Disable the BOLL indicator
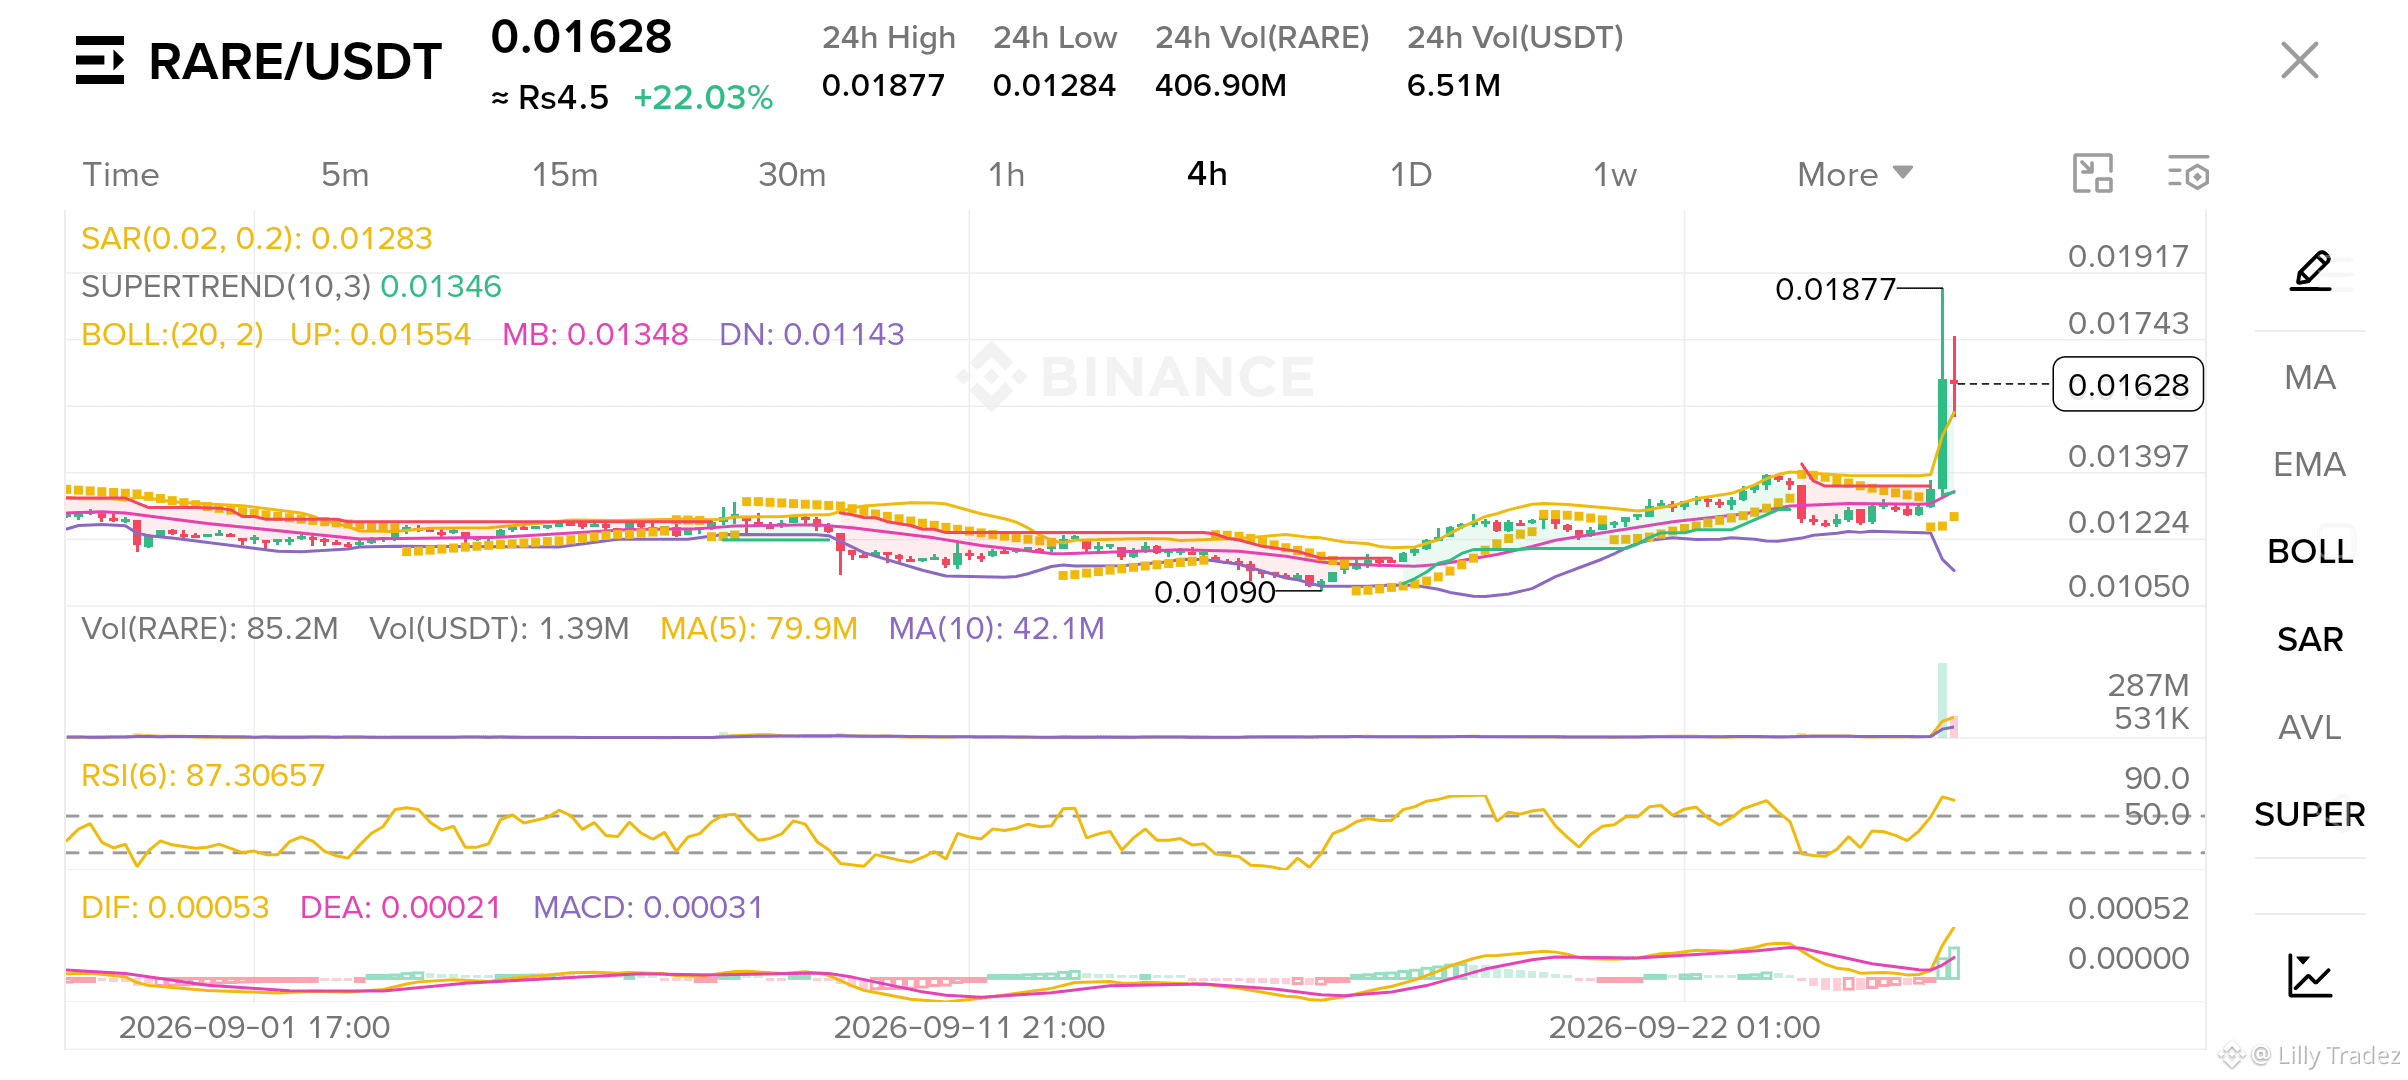This screenshot has width=2408, height=1080. tap(2310, 551)
